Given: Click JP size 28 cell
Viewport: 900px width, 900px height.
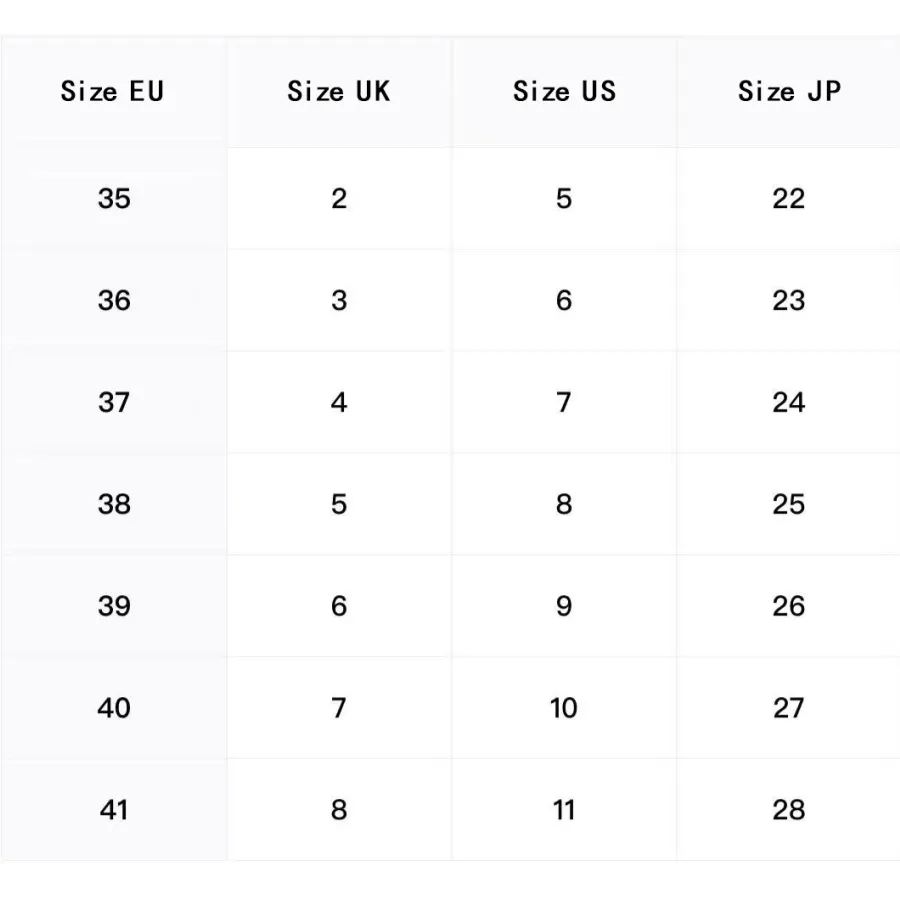Looking at the screenshot, I should click(788, 810).
